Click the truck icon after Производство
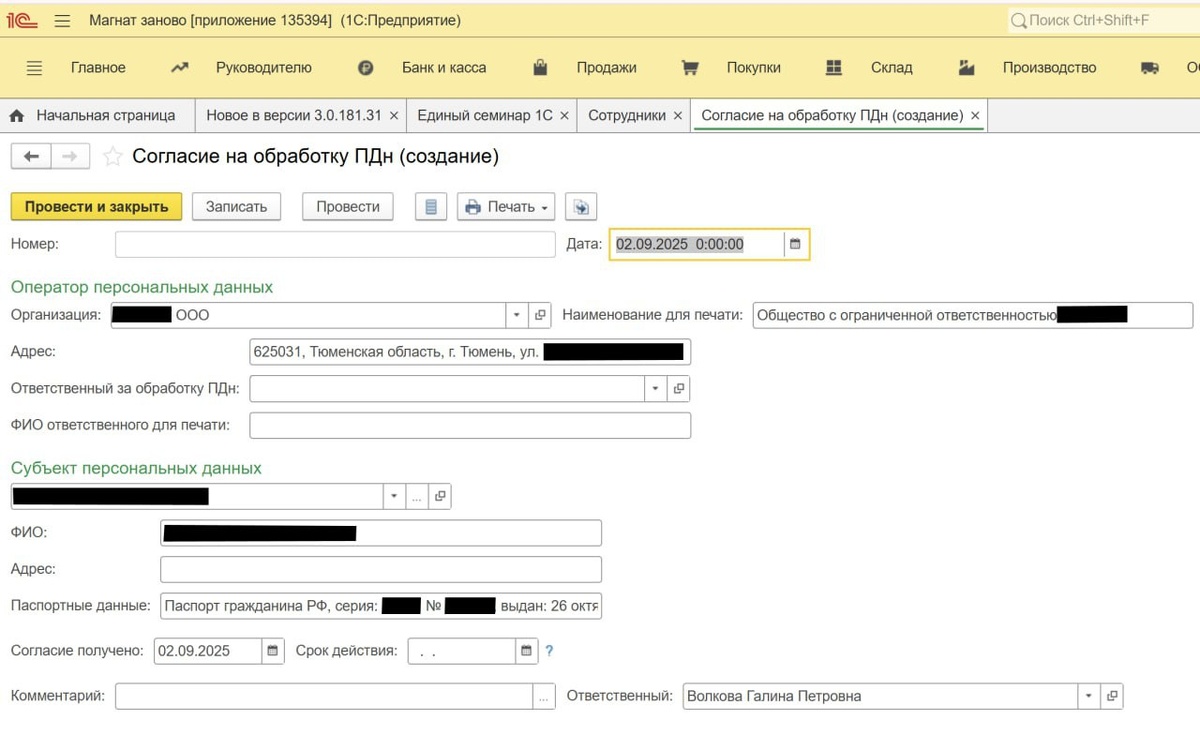 click(x=1150, y=68)
